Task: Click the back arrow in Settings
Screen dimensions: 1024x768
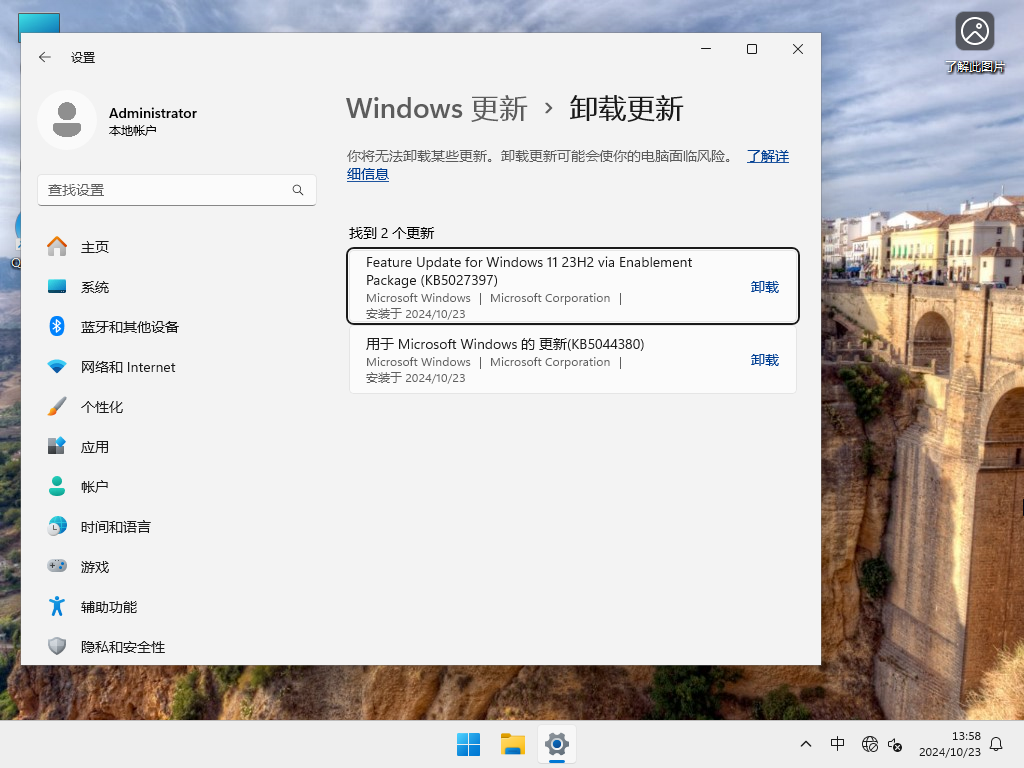Action: coord(44,57)
